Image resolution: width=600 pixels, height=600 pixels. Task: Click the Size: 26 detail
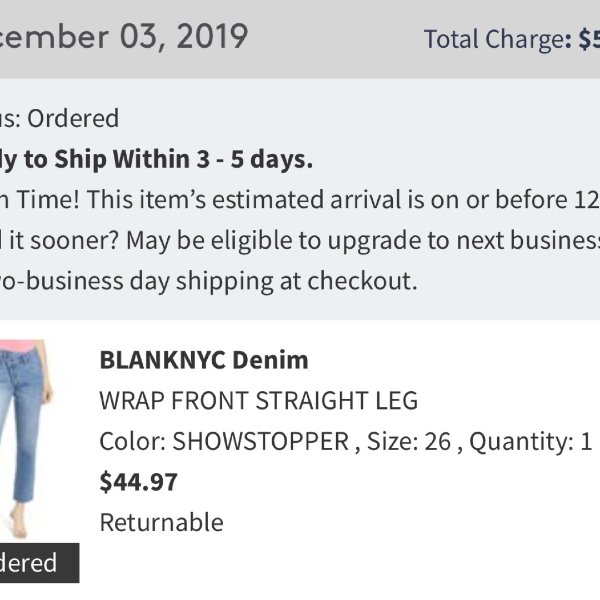click(409, 441)
